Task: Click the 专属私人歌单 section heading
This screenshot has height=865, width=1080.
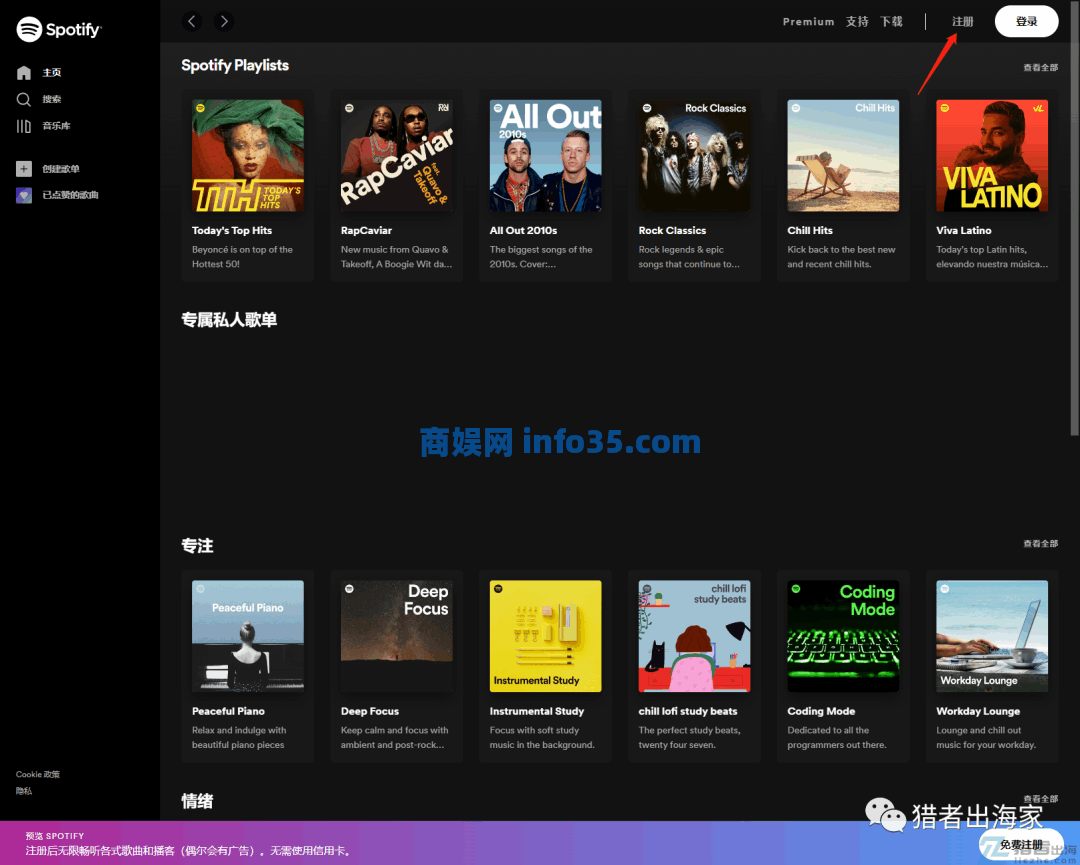Action: (x=229, y=320)
